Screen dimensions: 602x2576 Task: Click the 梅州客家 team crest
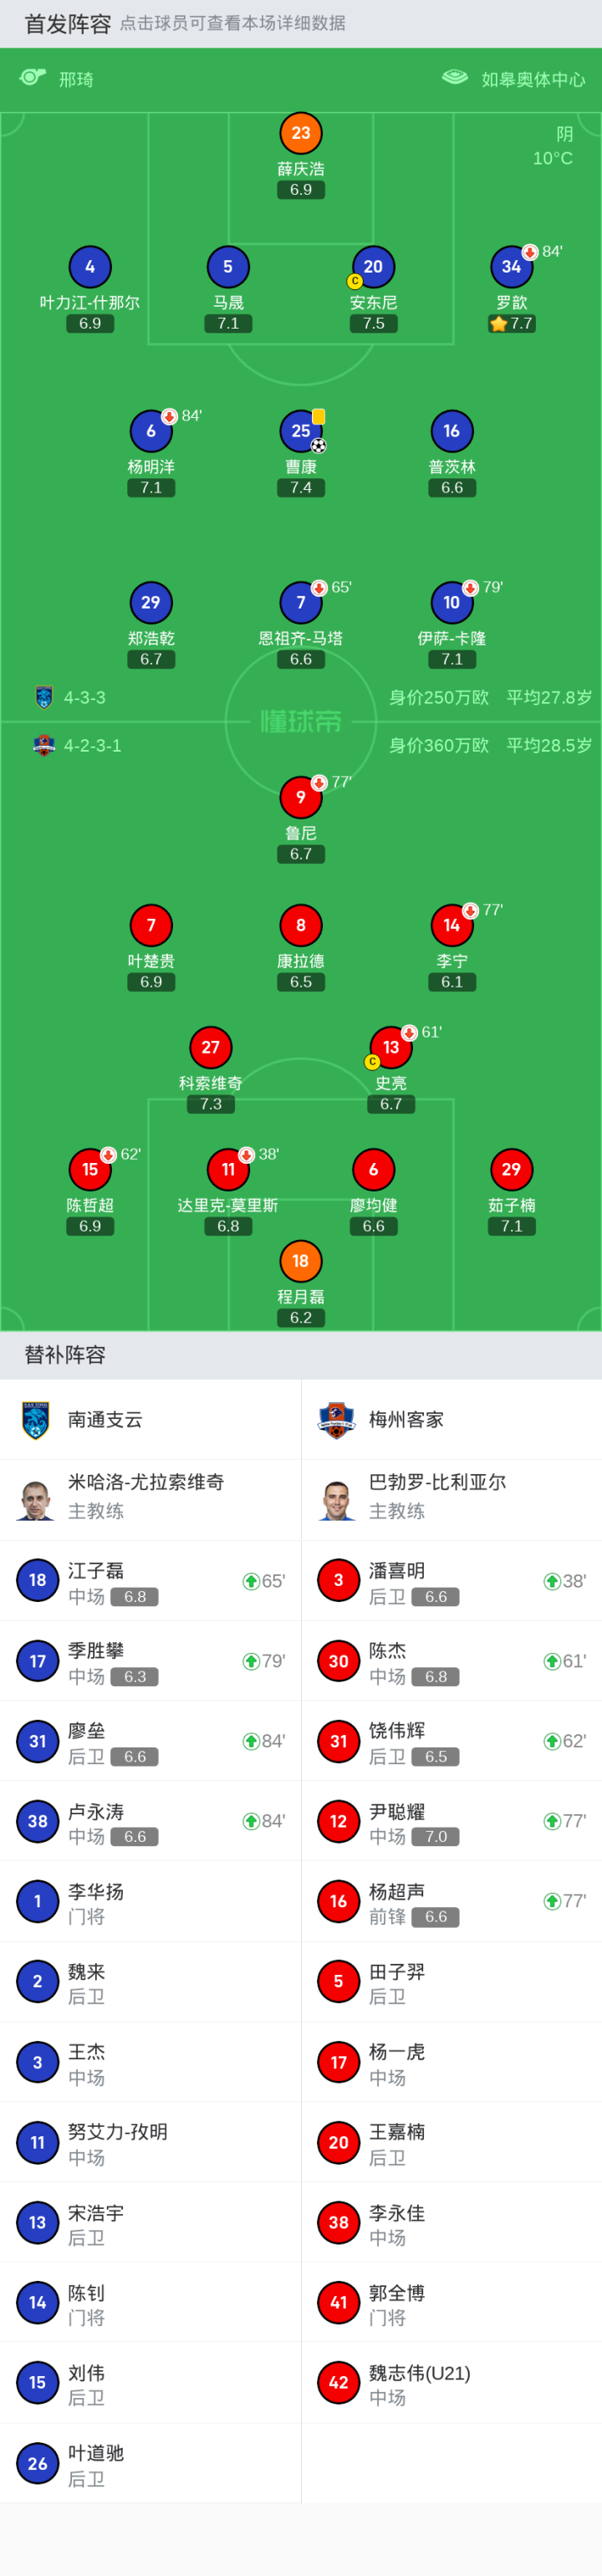tap(337, 1419)
